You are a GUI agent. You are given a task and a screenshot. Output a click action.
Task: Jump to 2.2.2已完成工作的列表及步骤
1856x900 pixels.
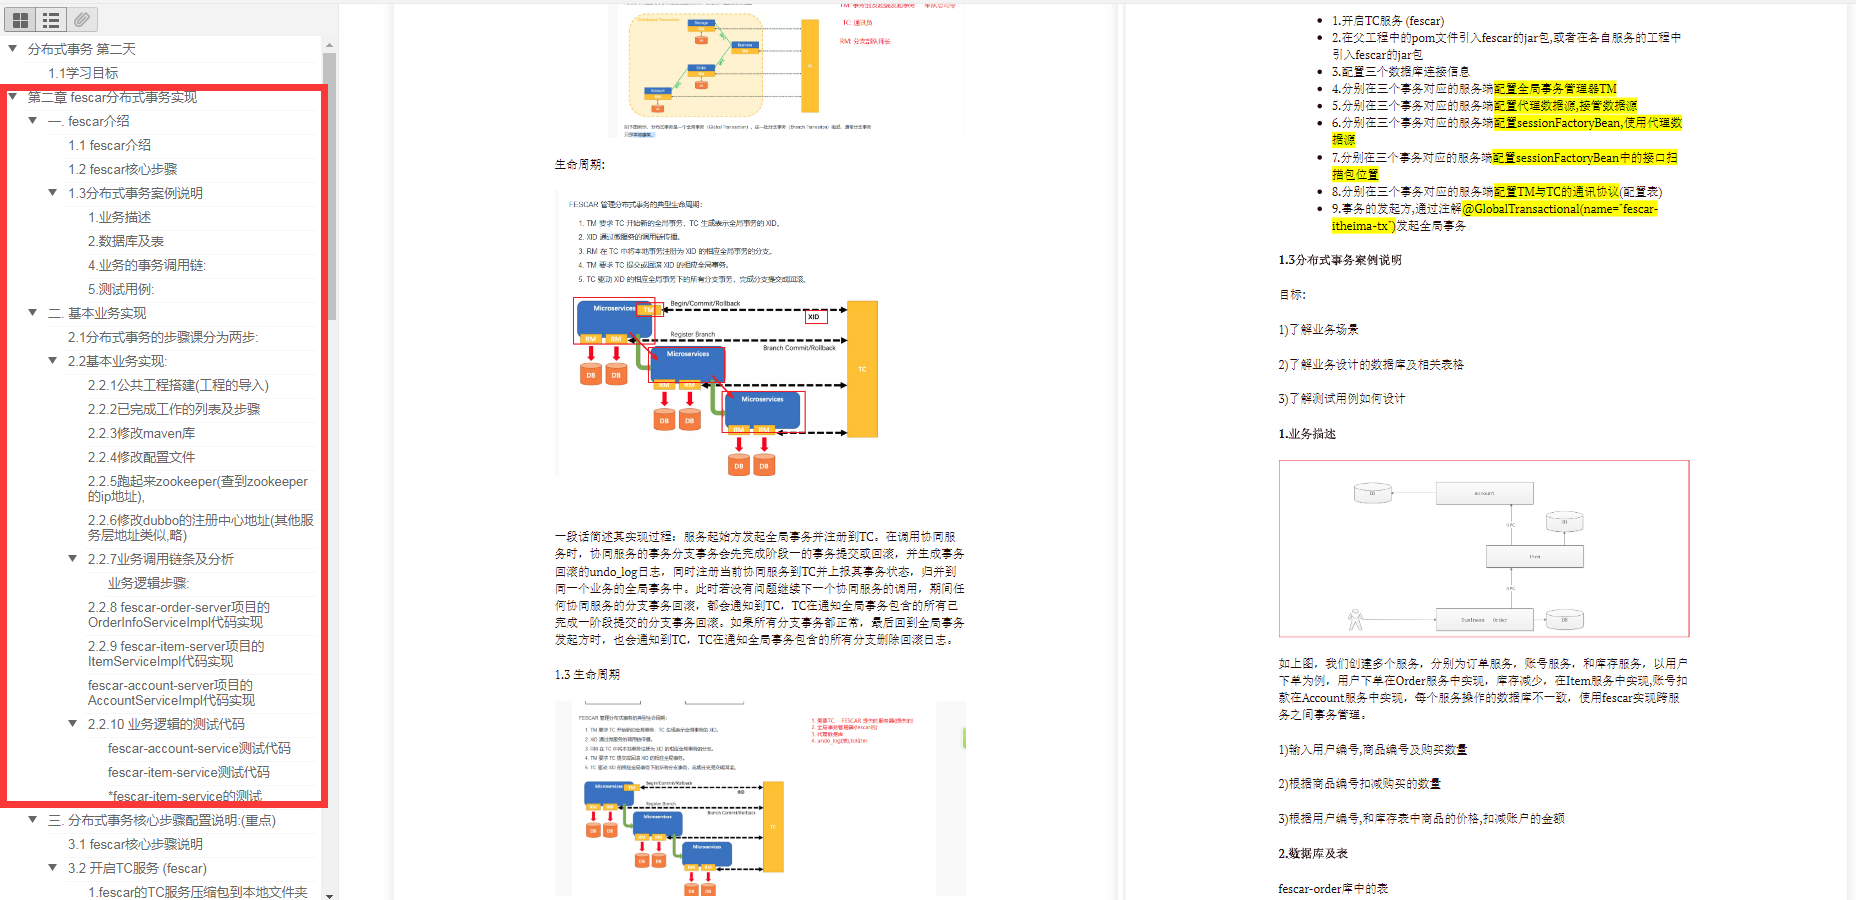point(174,409)
